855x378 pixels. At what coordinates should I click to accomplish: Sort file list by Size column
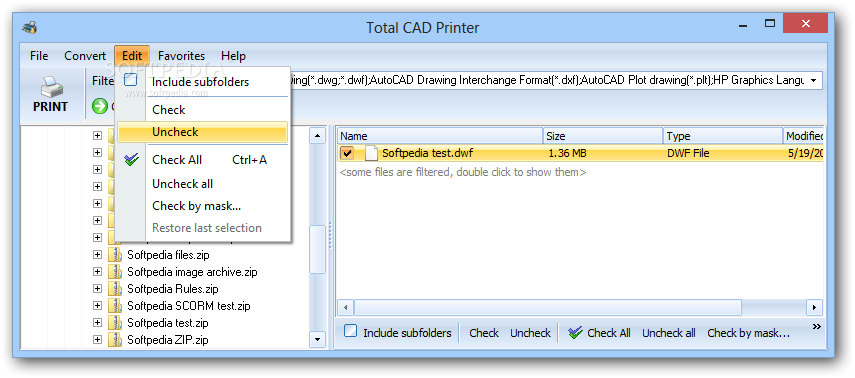[x=603, y=136]
